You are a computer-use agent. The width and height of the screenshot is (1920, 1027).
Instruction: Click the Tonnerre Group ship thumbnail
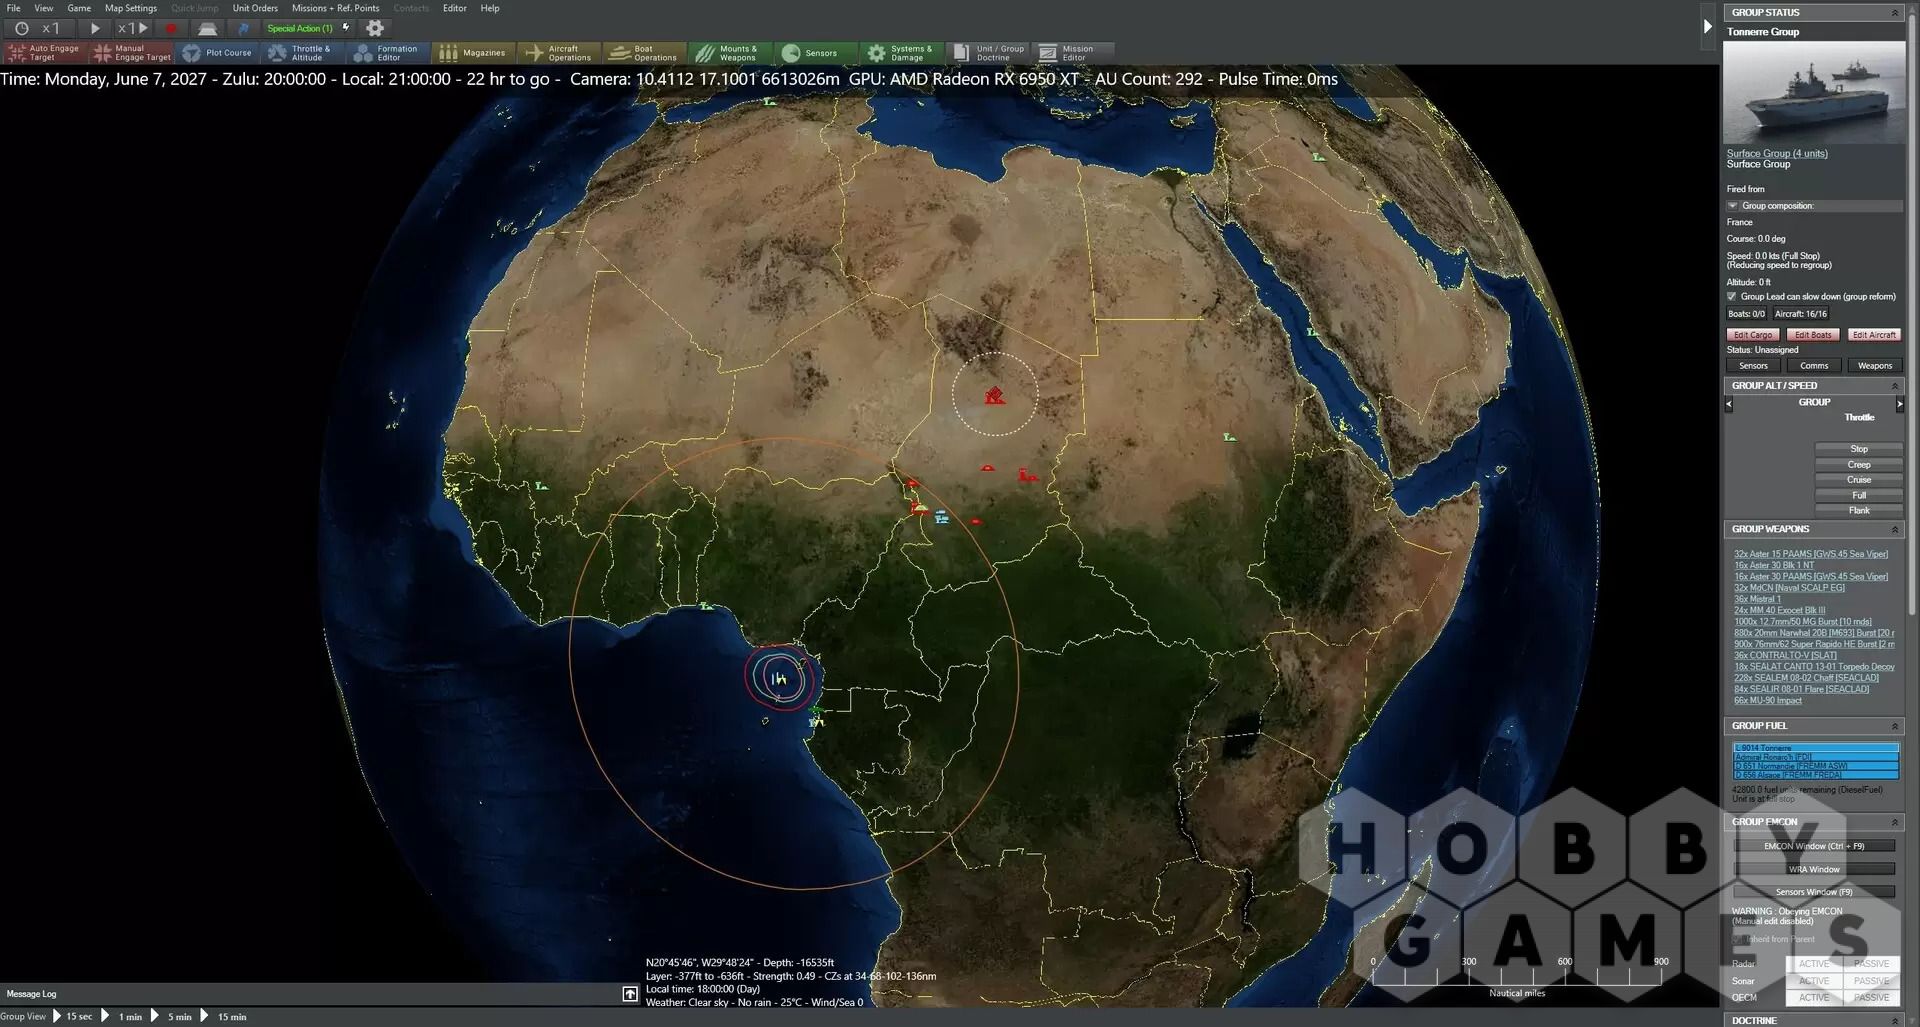1814,92
